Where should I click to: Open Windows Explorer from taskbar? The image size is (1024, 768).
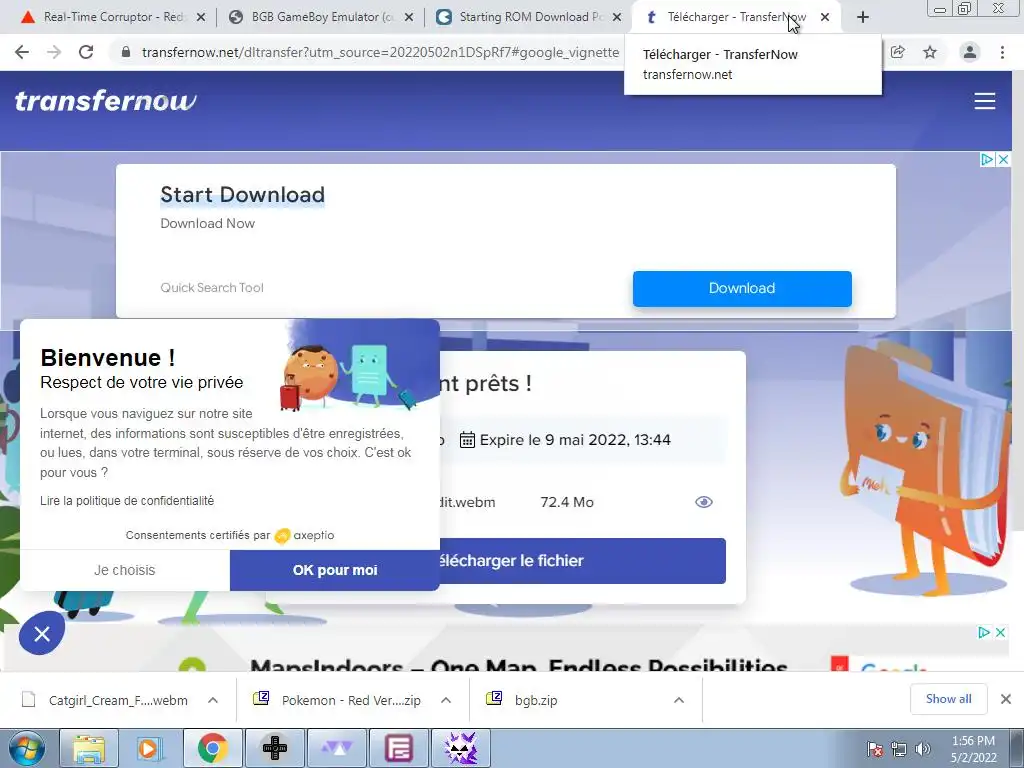tap(89, 748)
